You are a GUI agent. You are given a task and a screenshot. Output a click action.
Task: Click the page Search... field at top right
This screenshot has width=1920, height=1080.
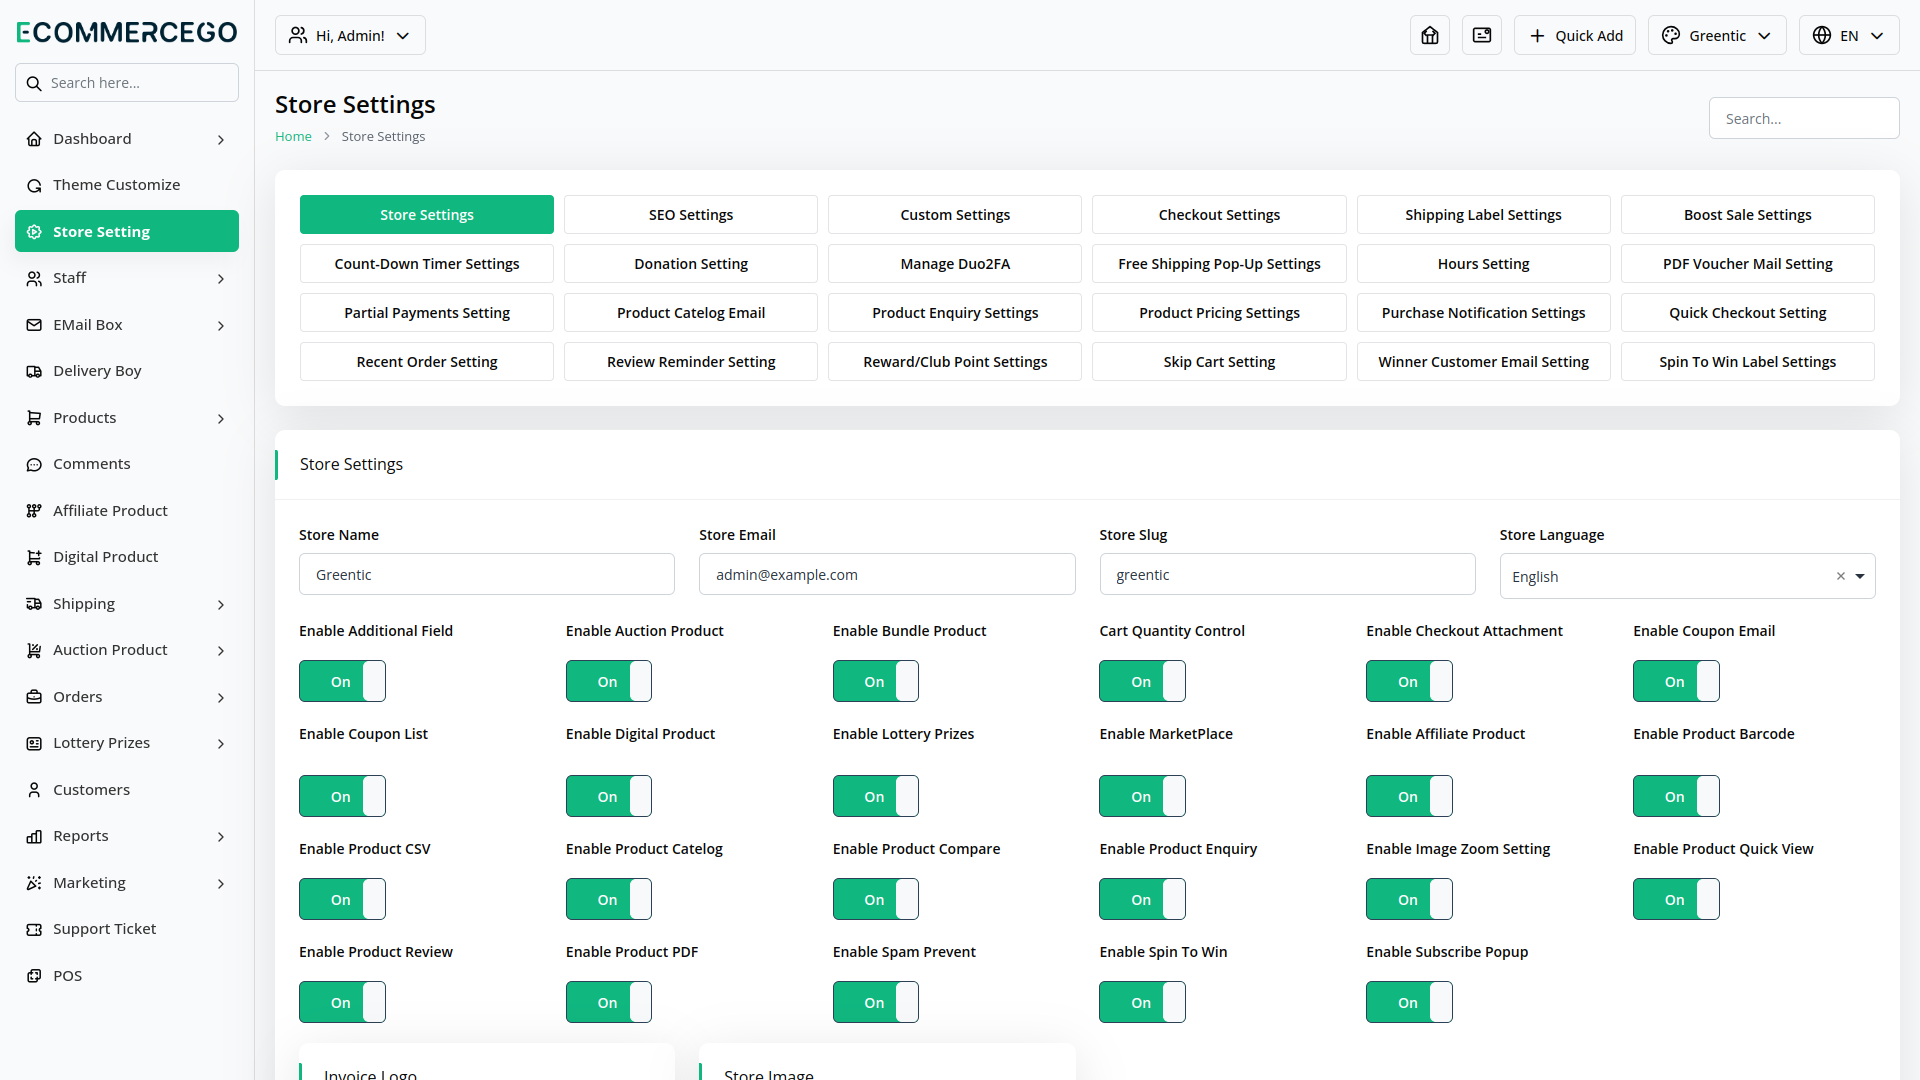(1804, 118)
